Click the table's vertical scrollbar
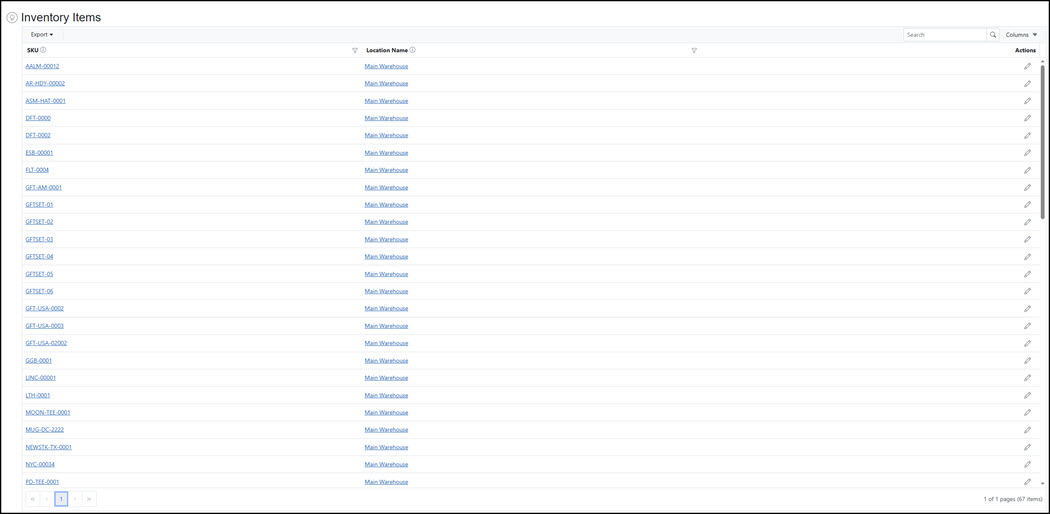Image resolution: width=1050 pixels, height=514 pixels. point(1042,140)
